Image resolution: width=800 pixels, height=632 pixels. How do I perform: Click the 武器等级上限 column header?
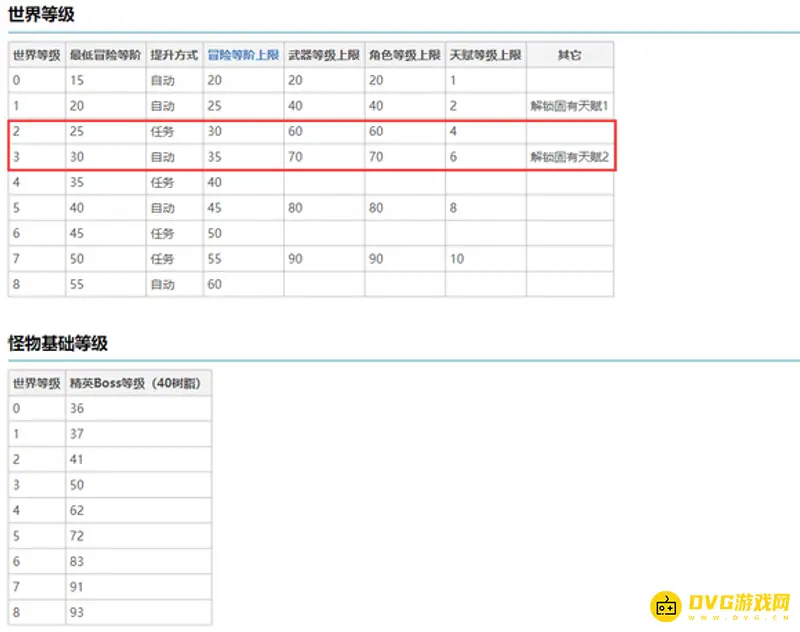[323, 55]
